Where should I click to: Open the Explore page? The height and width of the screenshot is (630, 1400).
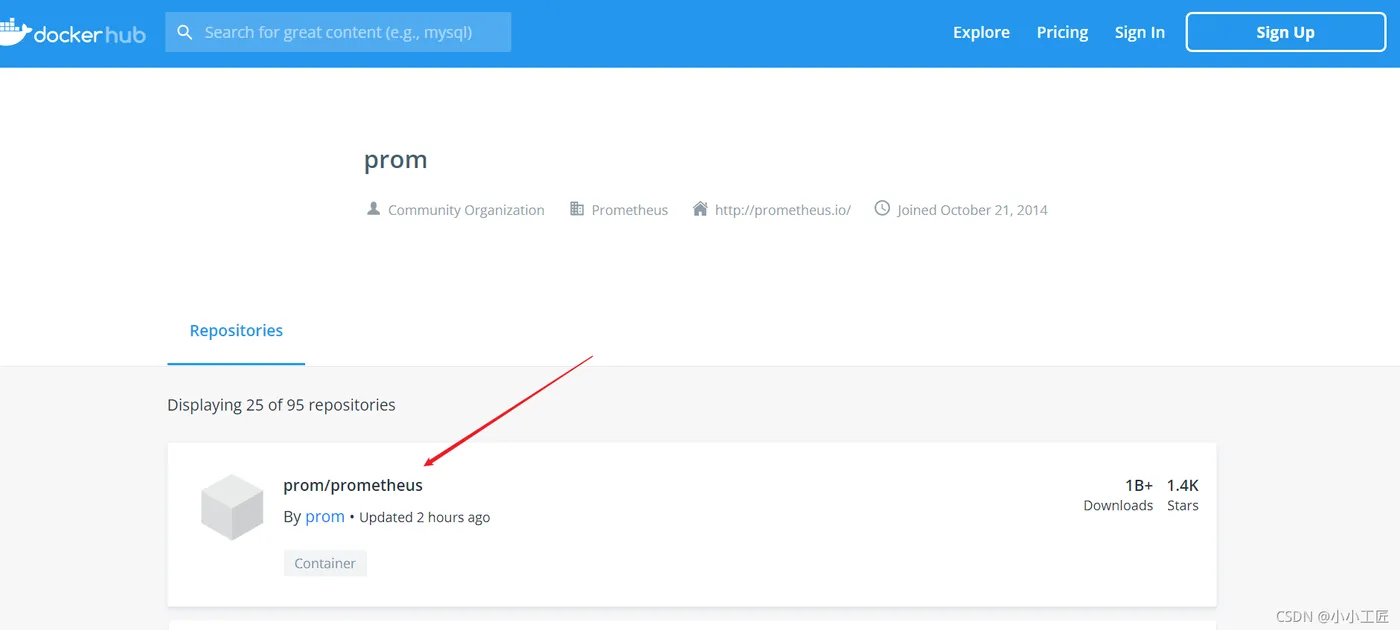981,32
